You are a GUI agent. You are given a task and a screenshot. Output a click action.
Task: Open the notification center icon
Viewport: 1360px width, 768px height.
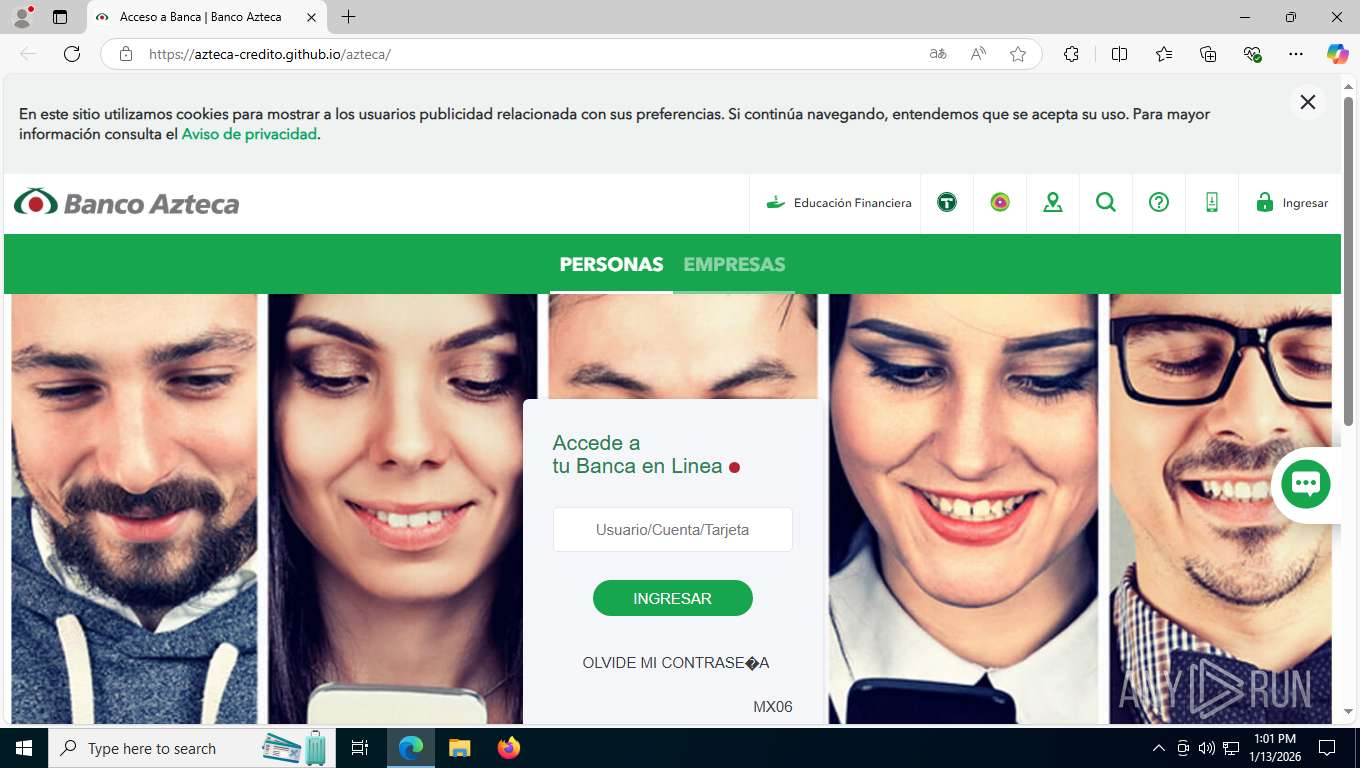click(x=1327, y=748)
